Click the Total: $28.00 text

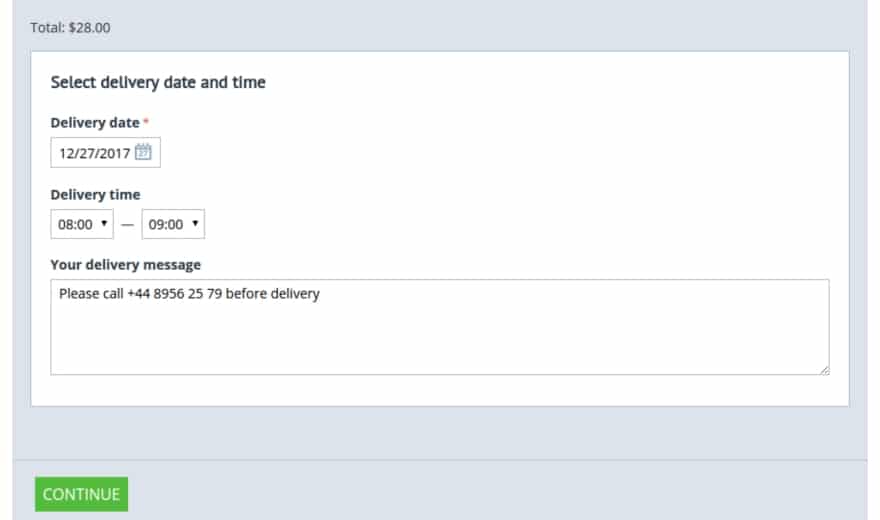70,27
